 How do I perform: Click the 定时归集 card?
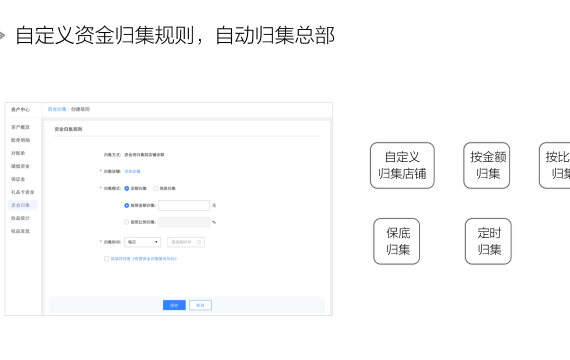click(488, 241)
